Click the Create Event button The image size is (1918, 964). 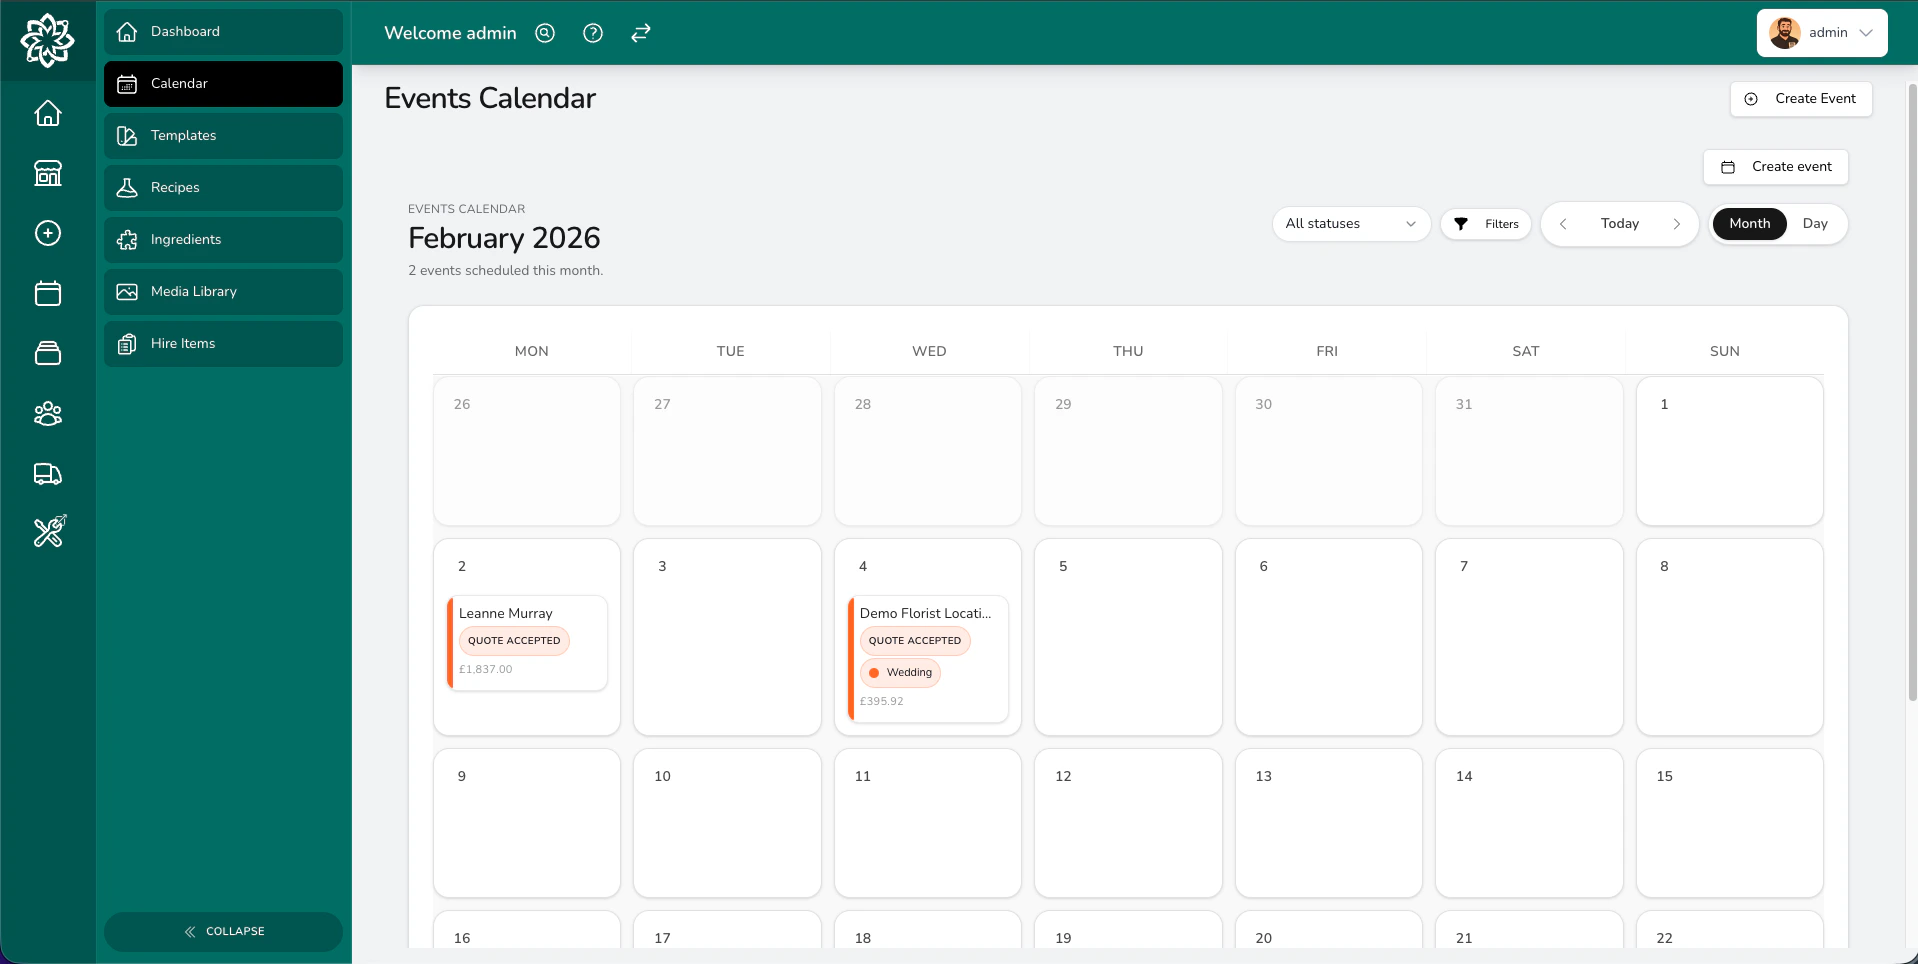pos(1800,98)
